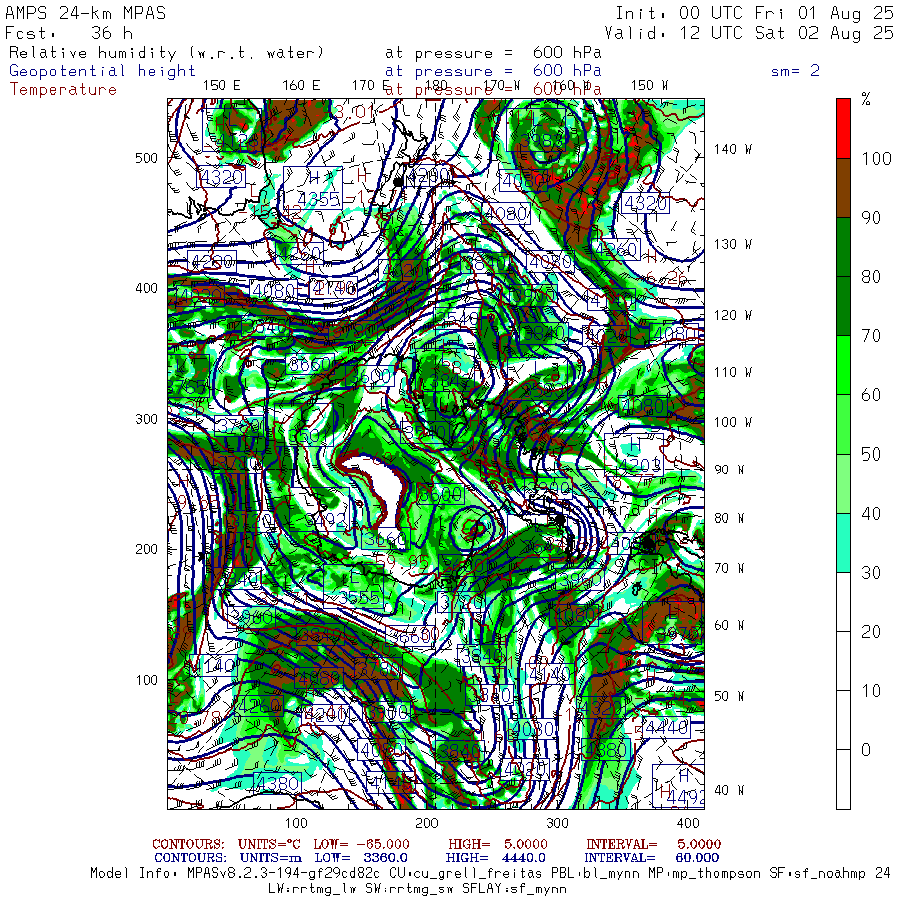Click the blue 'at pressure = 600 hPa' text

click(x=493, y=71)
